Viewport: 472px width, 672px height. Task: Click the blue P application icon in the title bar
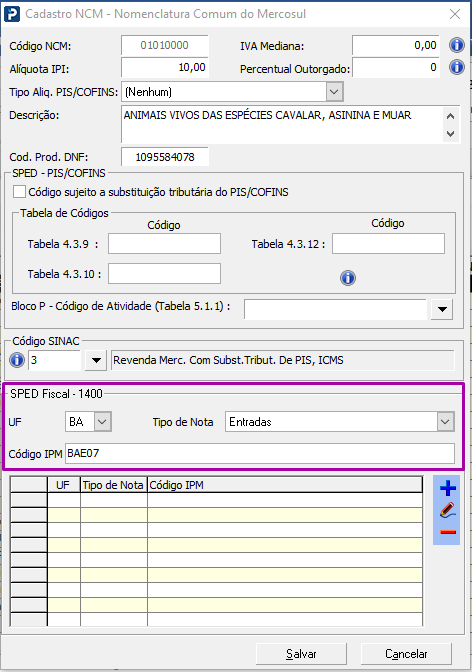point(12,14)
